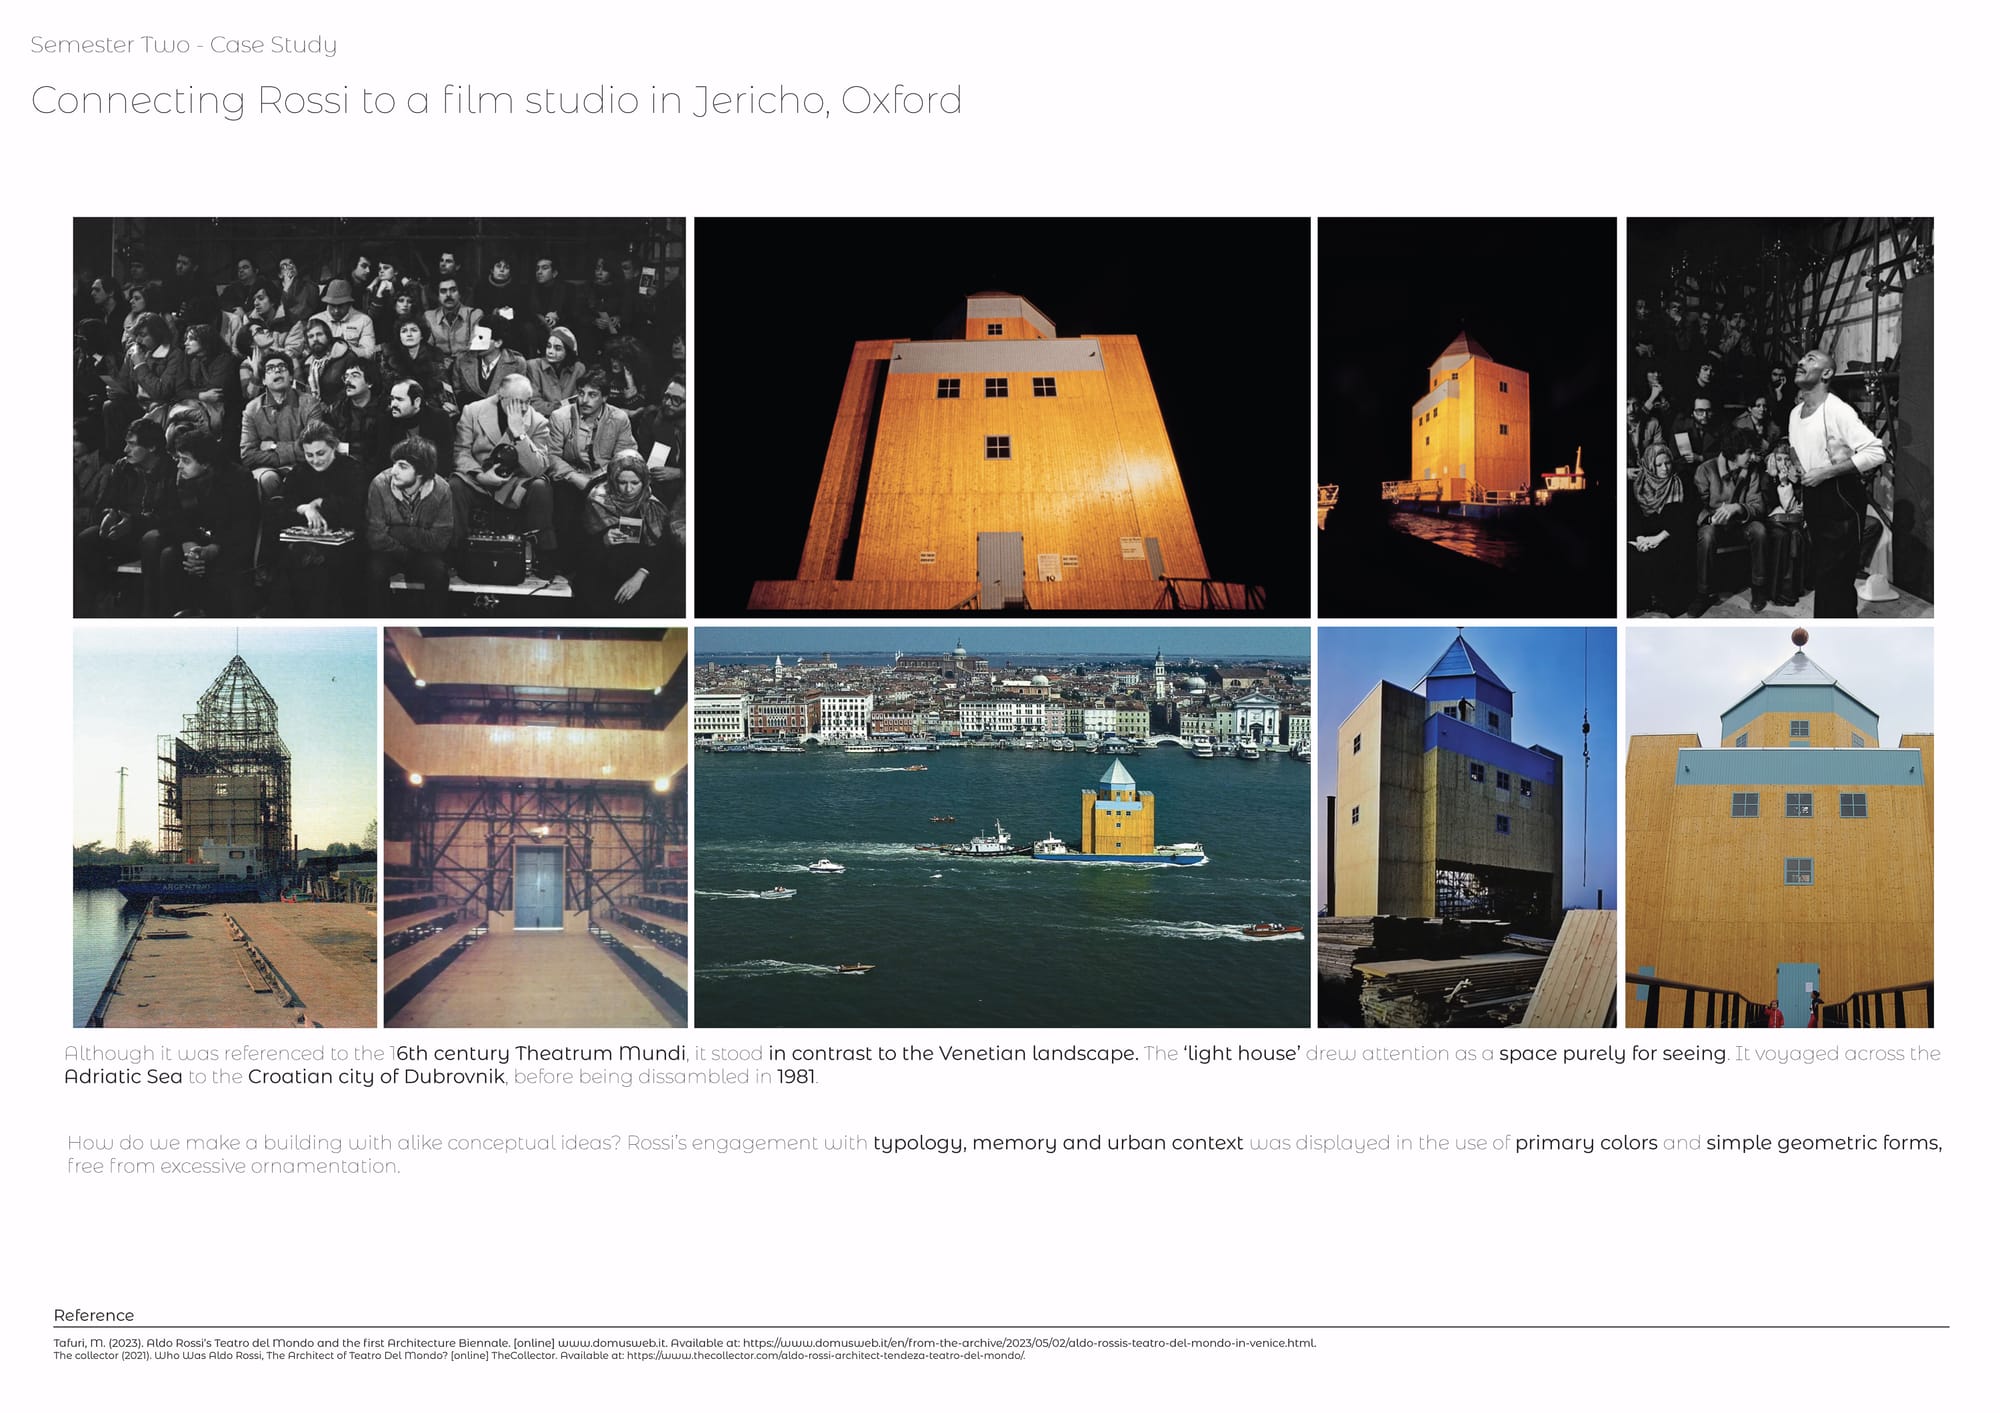Open the aerial Venice lagoon photo

coord(1001,827)
